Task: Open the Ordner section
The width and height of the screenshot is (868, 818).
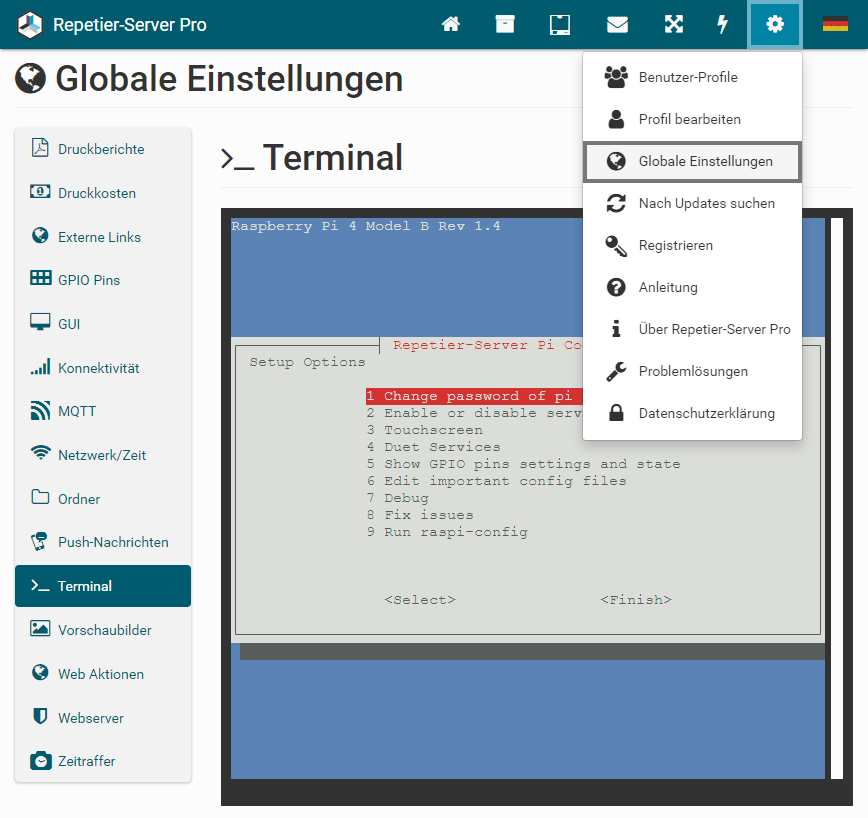Action: pyautogui.click(x=103, y=499)
